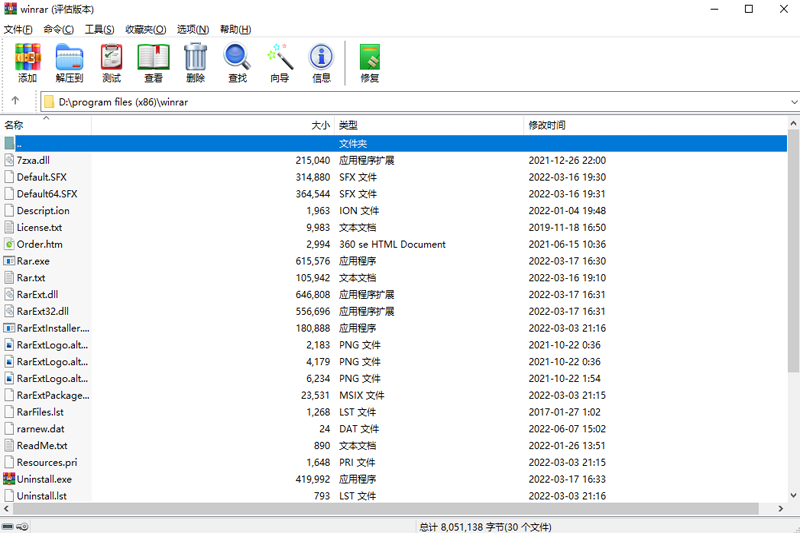Select the Resources.pri file name
Image resolution: width=800 pixels, height=533 pixels.
47,462
